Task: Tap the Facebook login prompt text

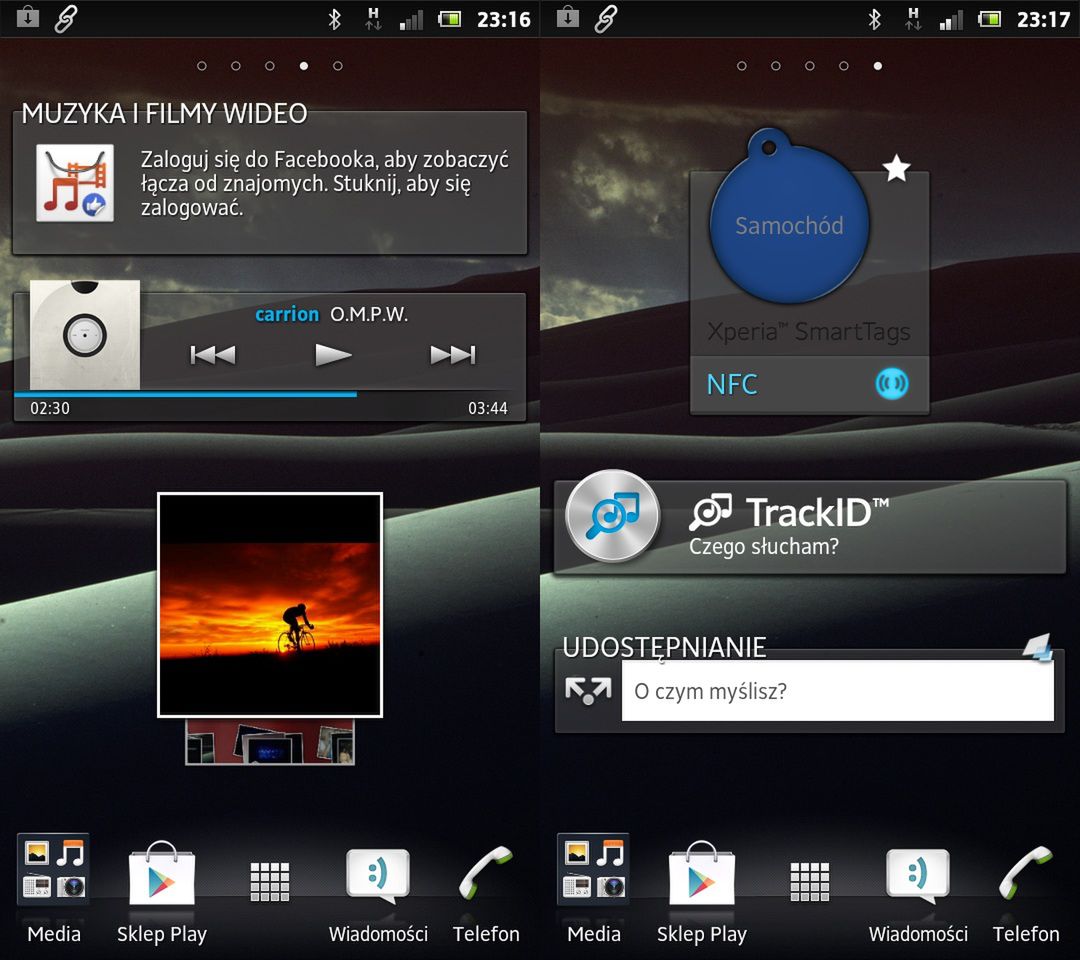Action: coord(324,183)
